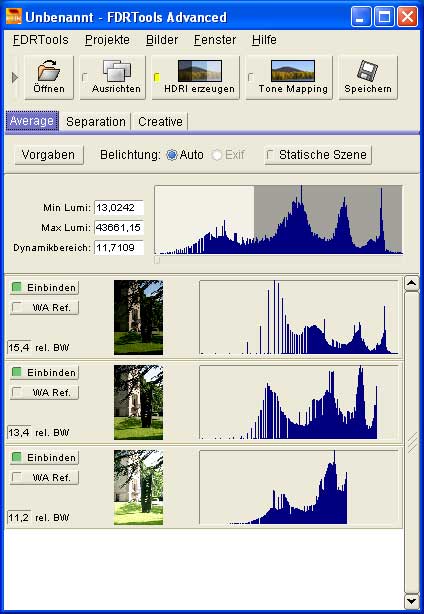Select the Auto exposure radio button
The image size is (424, 614).
click(x=171, y=155)
